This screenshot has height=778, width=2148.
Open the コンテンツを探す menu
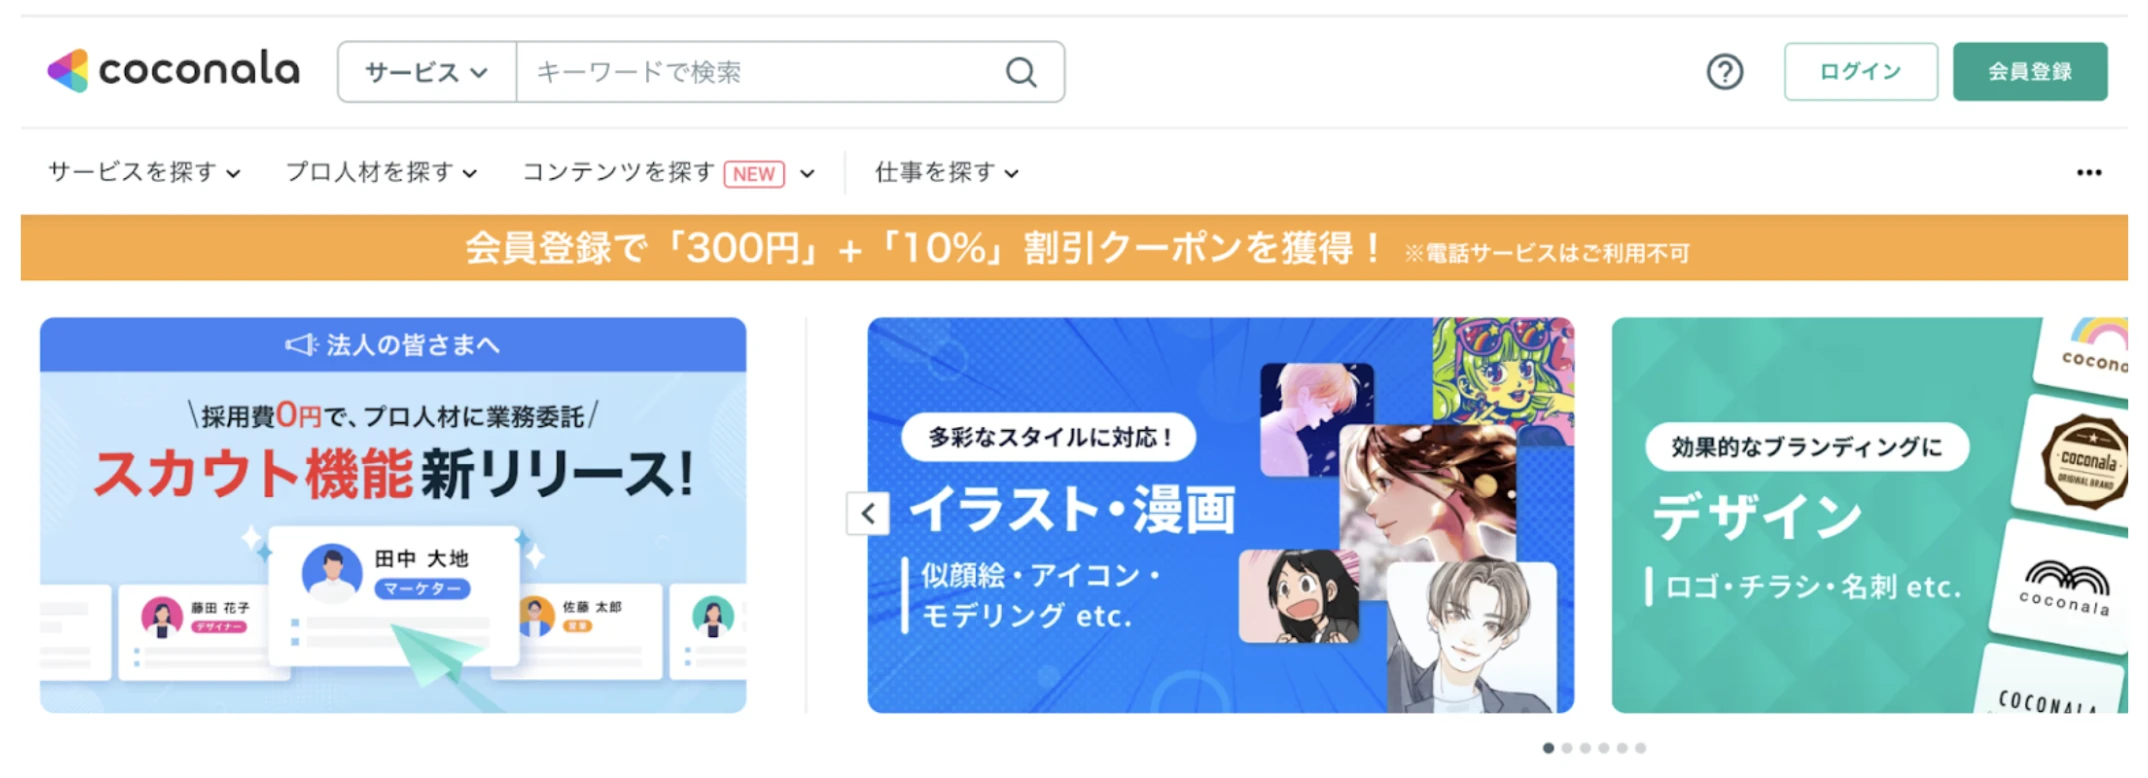coord(669,173)
